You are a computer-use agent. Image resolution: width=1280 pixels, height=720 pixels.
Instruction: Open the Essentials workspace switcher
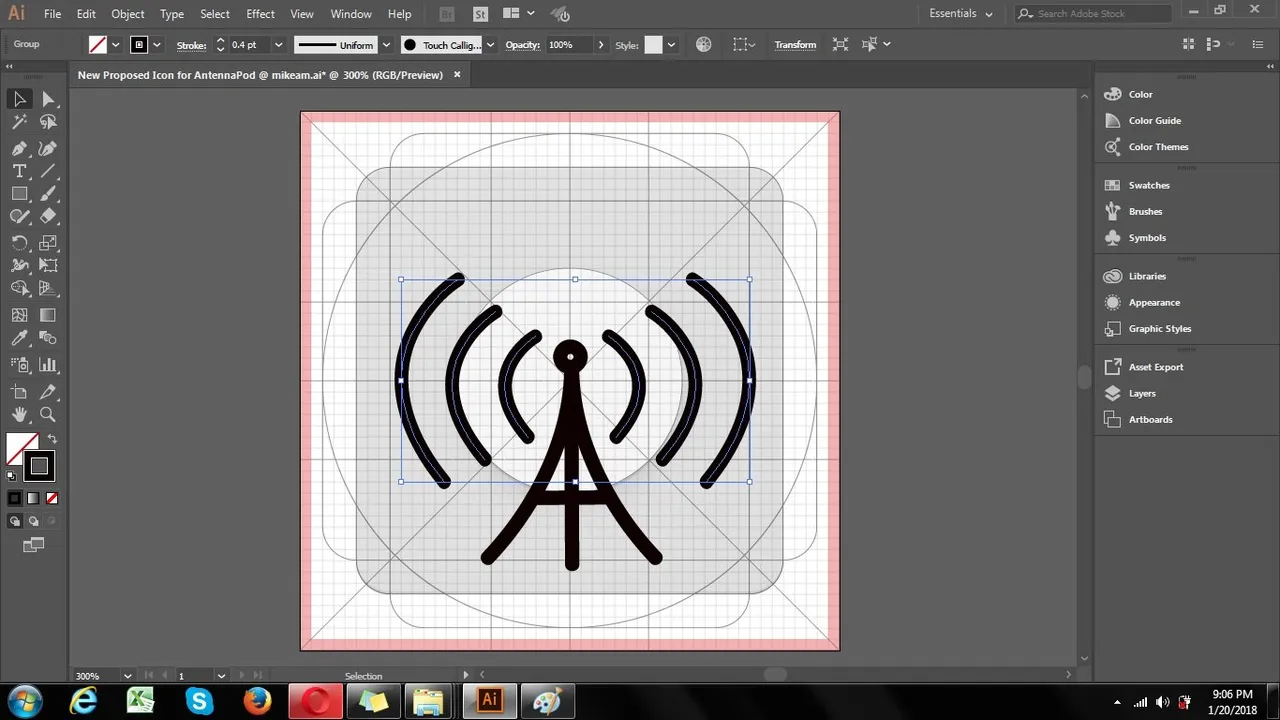(x=961, y=14)
